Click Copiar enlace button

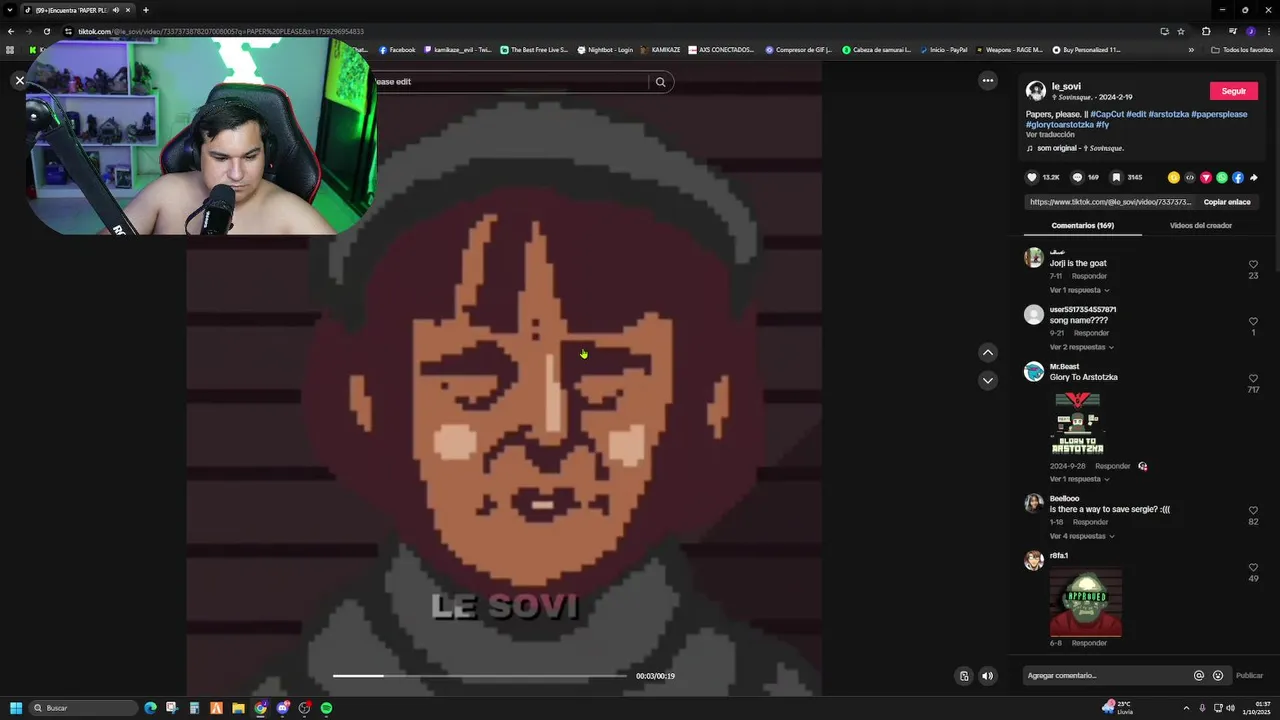(x=1227, y=202)
